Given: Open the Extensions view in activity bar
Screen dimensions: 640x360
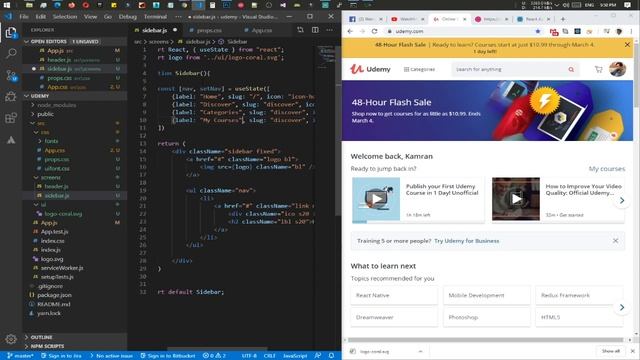Looking at the screenshot, I should tap(11, 118).
